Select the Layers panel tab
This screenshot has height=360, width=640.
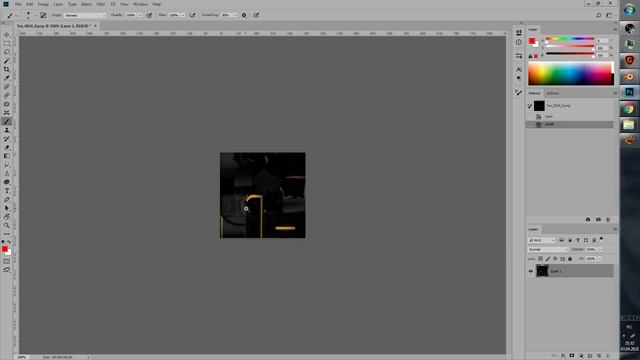(533, 229)
